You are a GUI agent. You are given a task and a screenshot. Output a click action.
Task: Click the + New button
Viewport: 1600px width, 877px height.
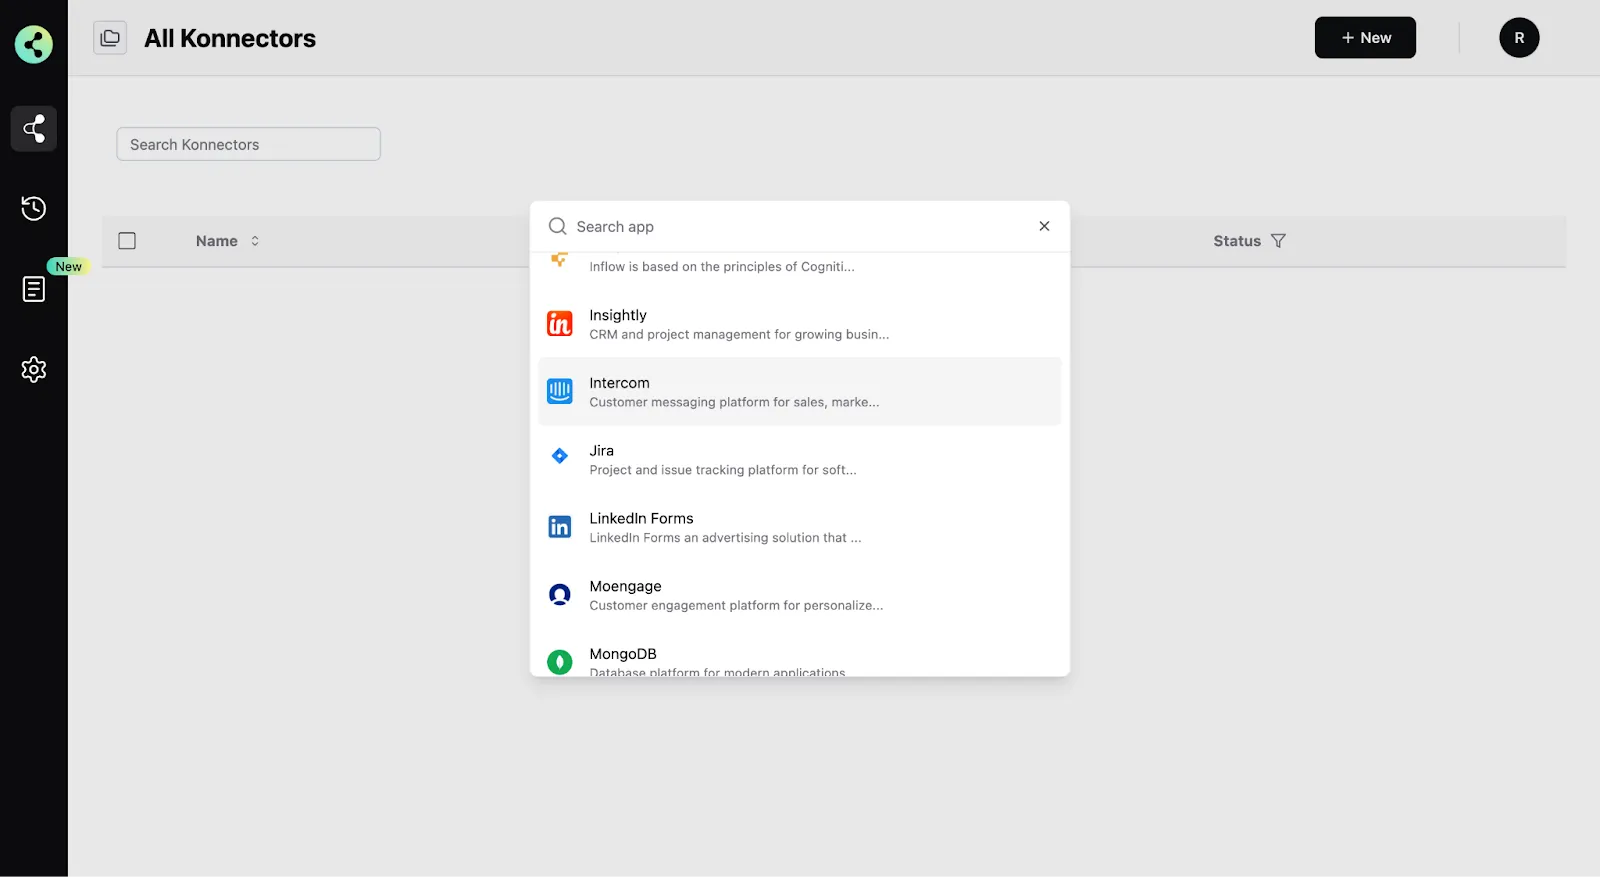click(x=1365, y=38)
